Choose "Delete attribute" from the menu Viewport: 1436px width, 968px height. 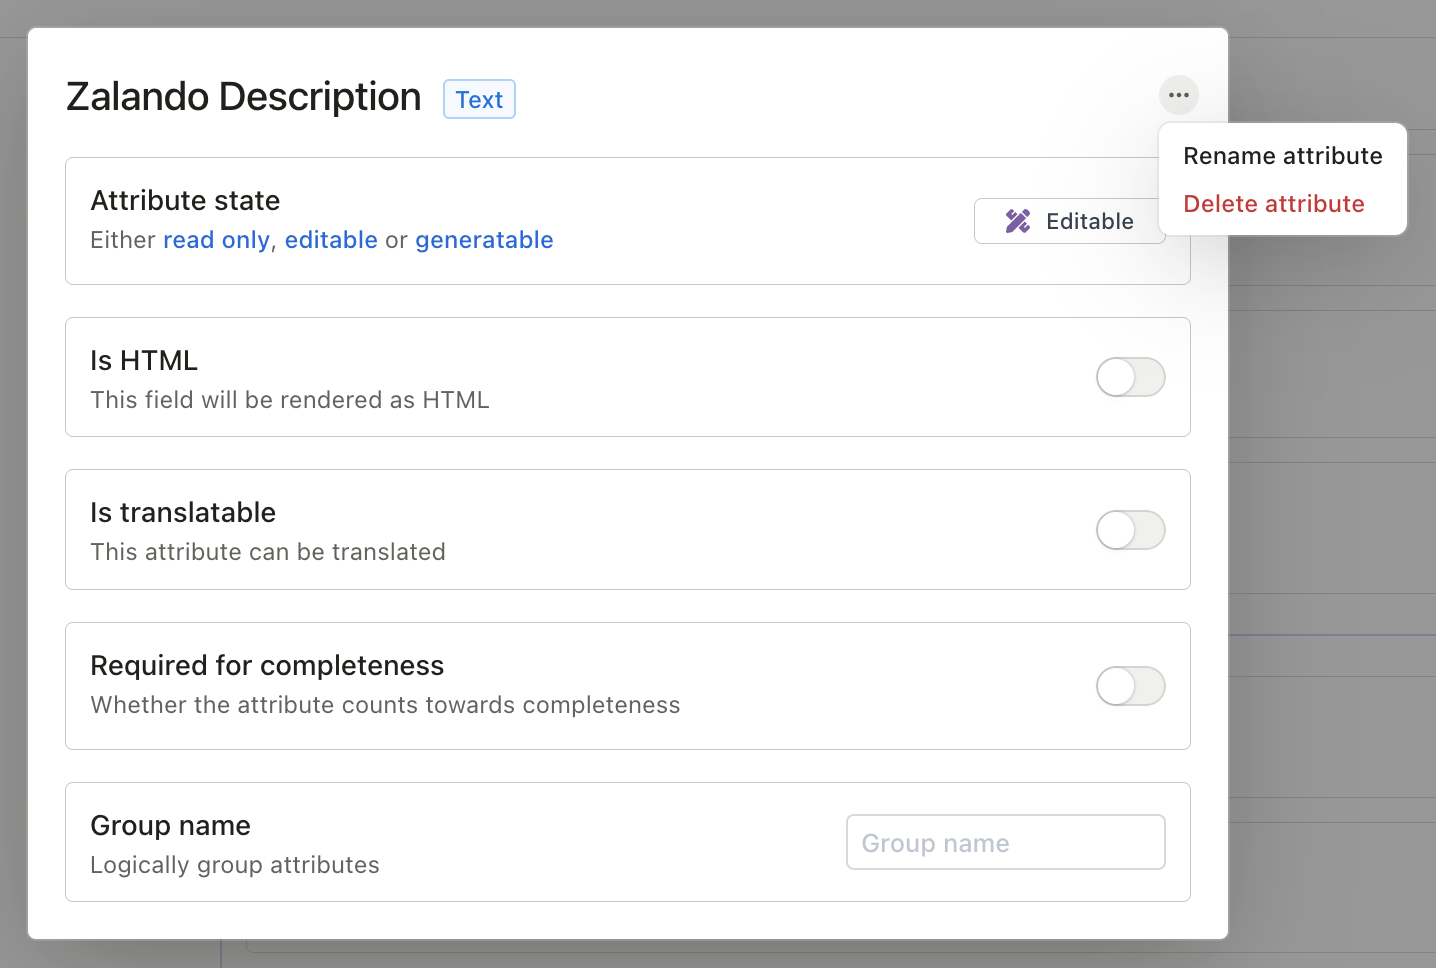tap(1273, 203)
